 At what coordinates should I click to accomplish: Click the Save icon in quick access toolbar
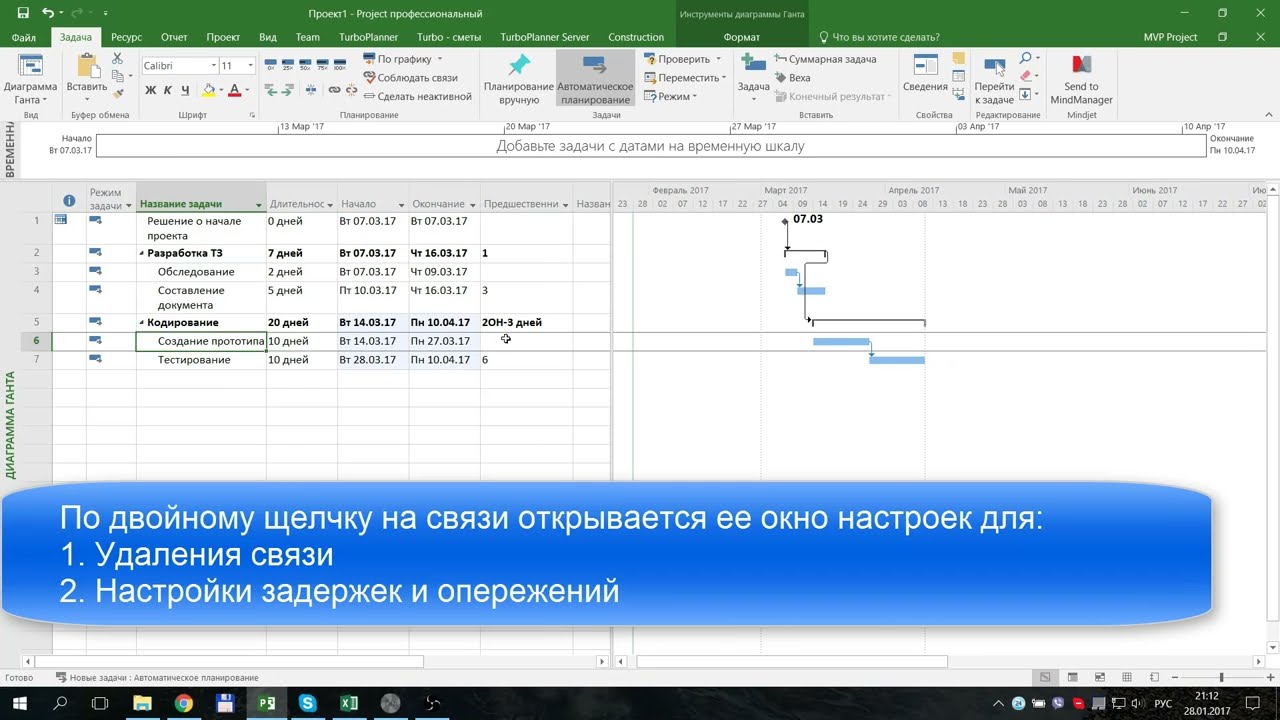(21, 13)
